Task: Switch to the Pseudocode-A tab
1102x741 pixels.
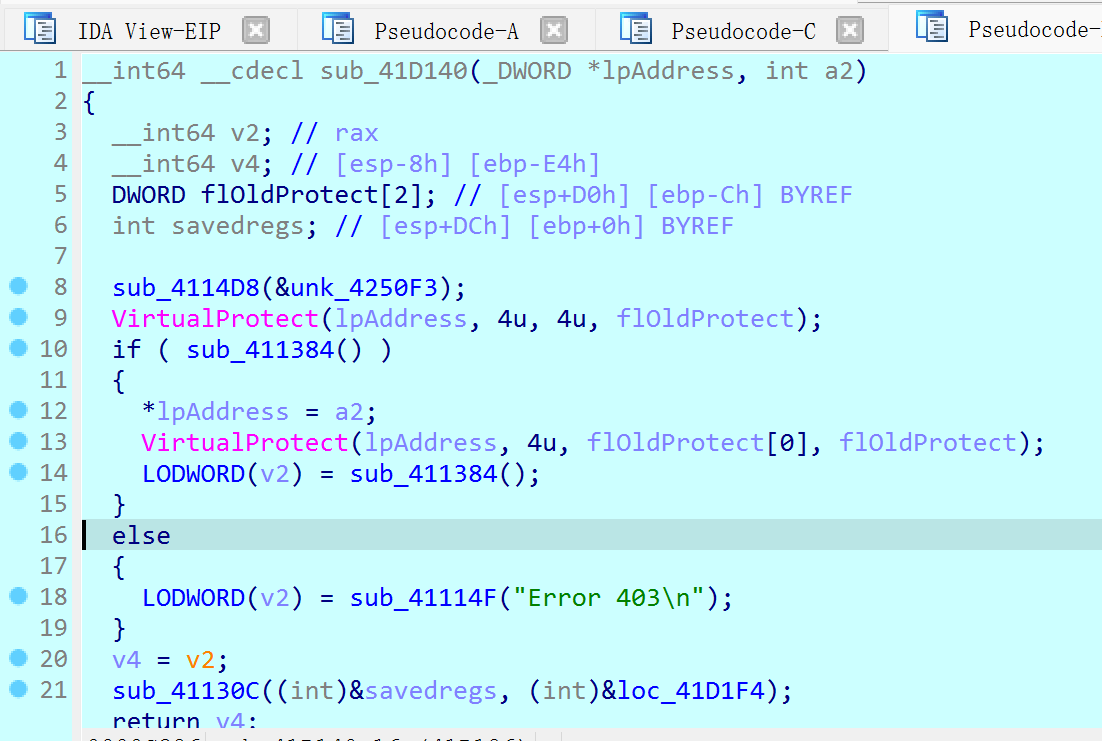Action: point(446,31)
